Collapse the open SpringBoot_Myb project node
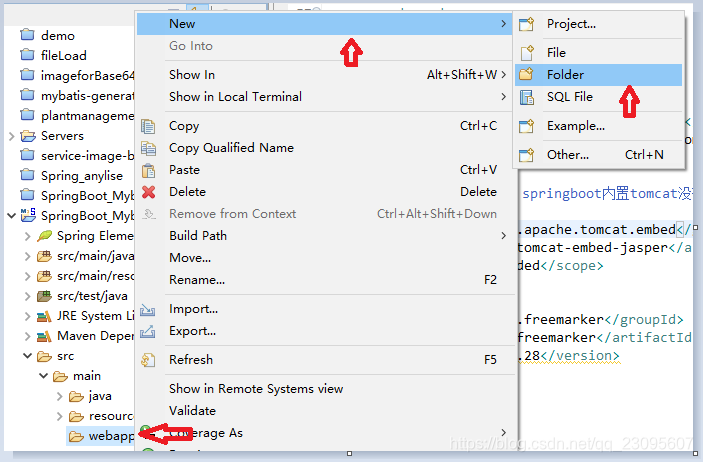703x462 pixels. point(12,216)
